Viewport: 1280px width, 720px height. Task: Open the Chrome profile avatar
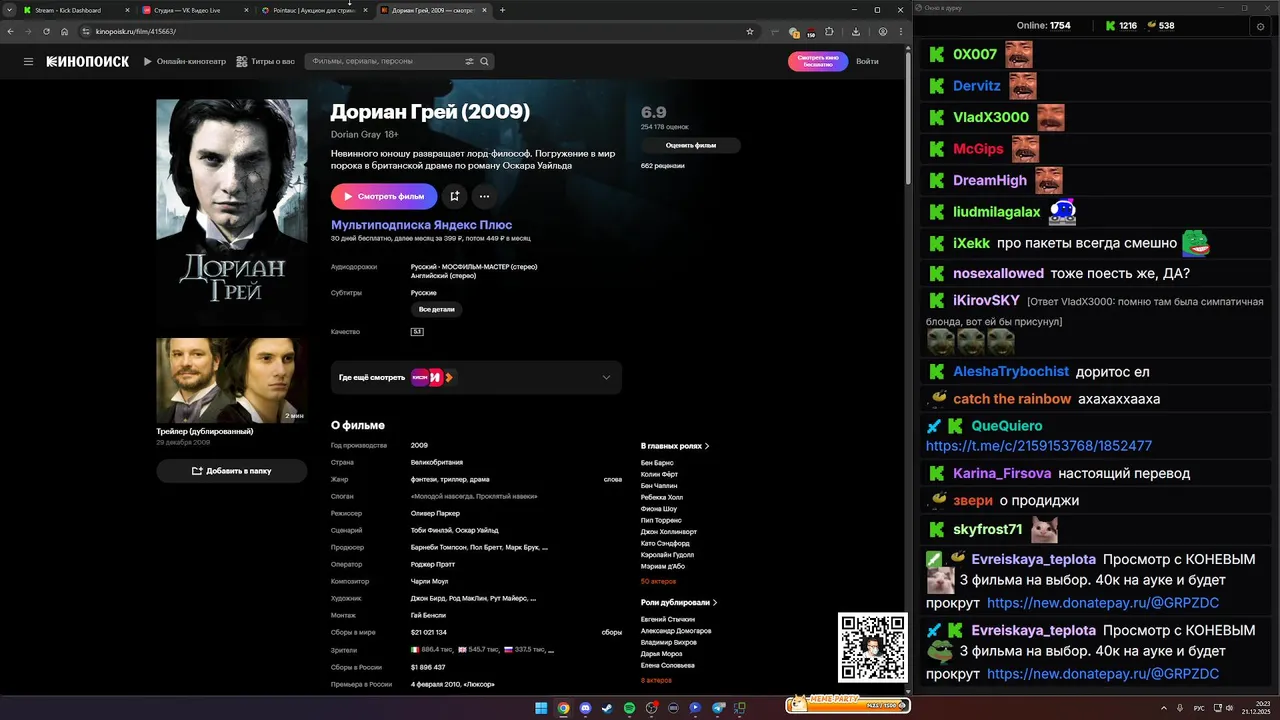click(x=883, y=31)
